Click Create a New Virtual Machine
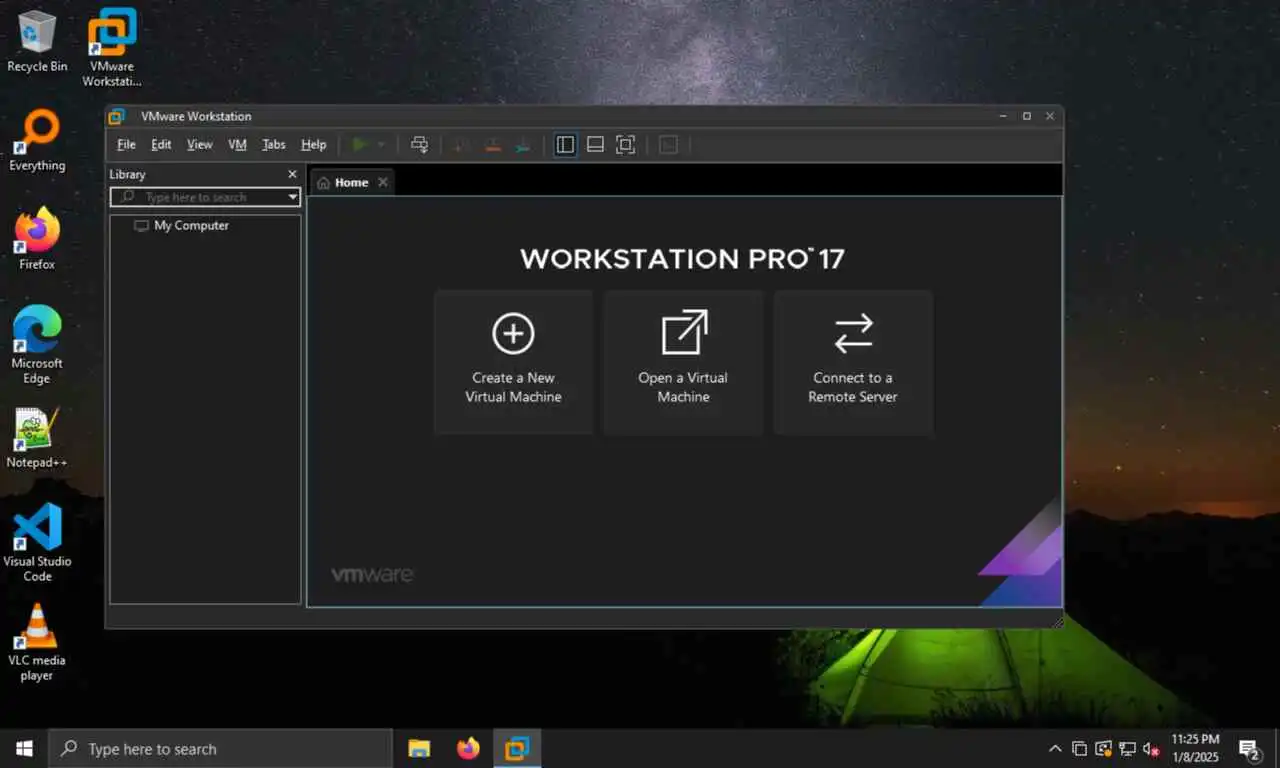1280x768 pixels. (514, 362)
